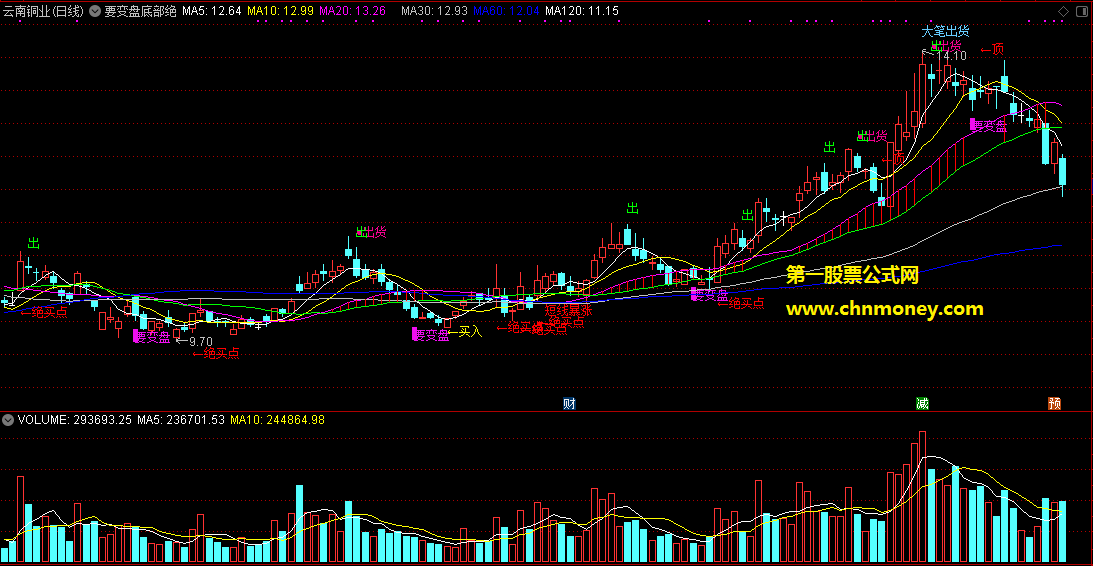The width and height of the screenshot is (1093, 566).
Task: Select the MA60: 12.04 line label
Action: click(x=506, y=11)
